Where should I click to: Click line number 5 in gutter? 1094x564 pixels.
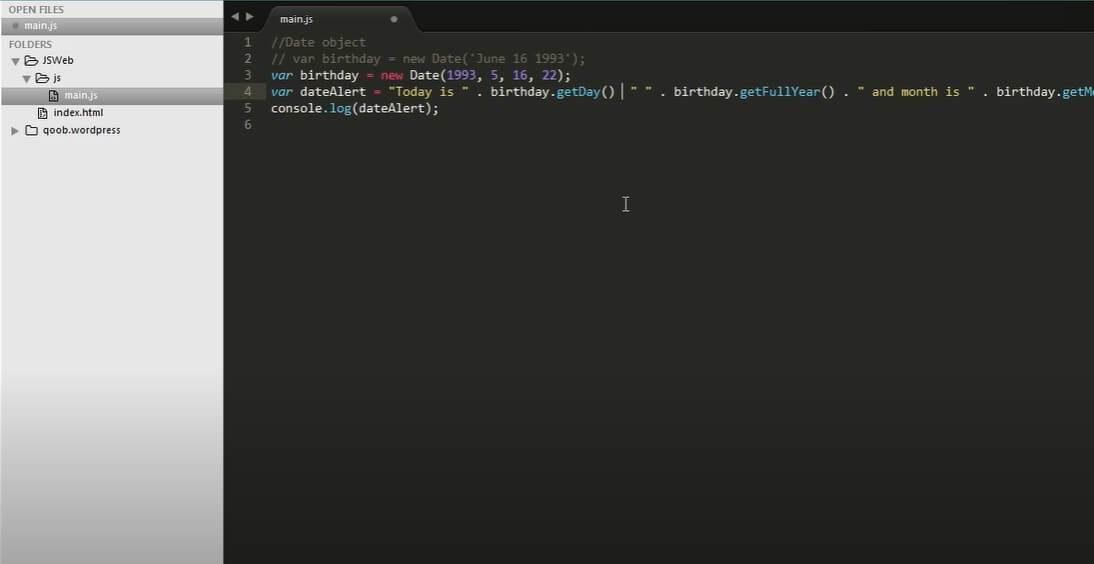(248, 109)
